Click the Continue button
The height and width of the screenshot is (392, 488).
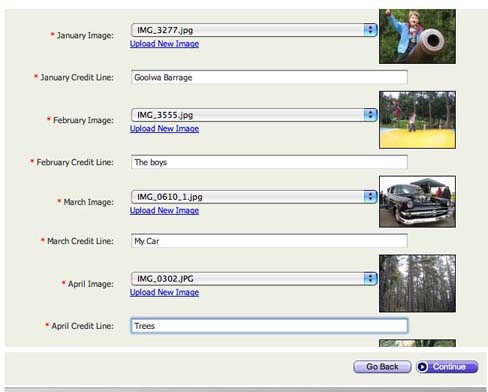coord(447,367)
